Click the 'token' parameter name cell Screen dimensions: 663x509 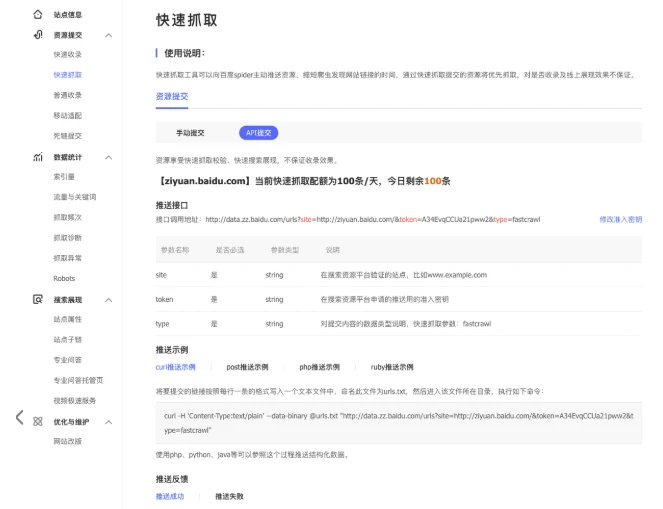pos(164,299)
